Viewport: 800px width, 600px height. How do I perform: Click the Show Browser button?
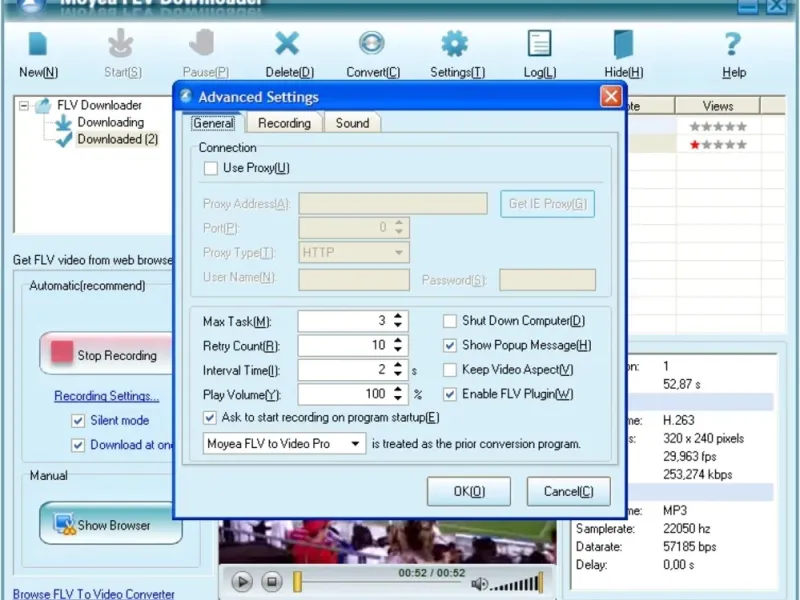point(111,523)
